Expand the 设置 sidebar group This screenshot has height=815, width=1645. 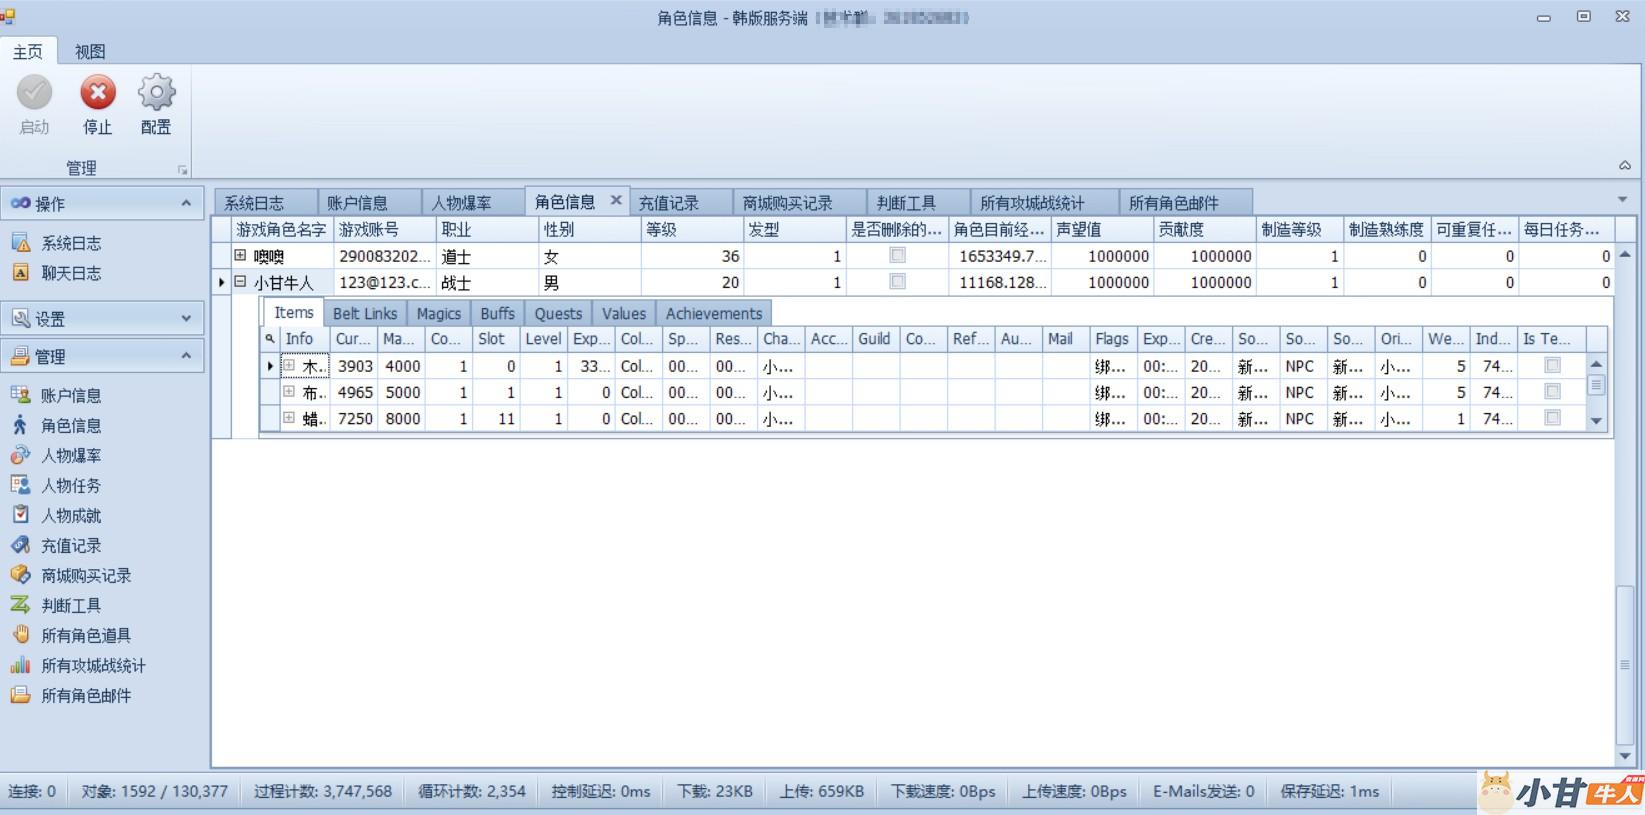[x=186, y=318]
